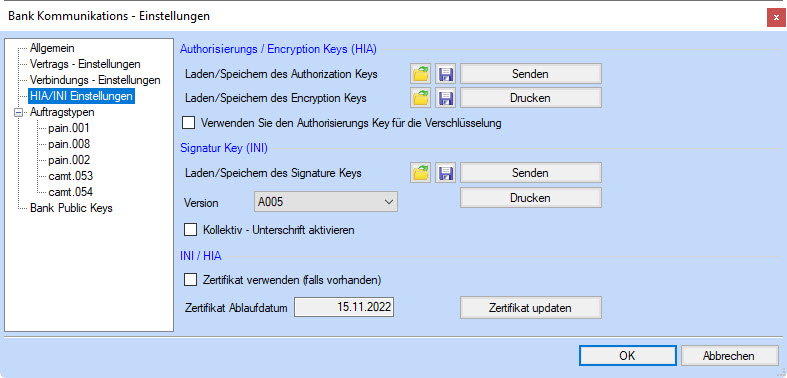This screenshot has height=378, width=787.
Task: Enable Authorisierungs Key für Verschlüsselung checkbox
Action: pyautogui.click(x=189, y=122)
